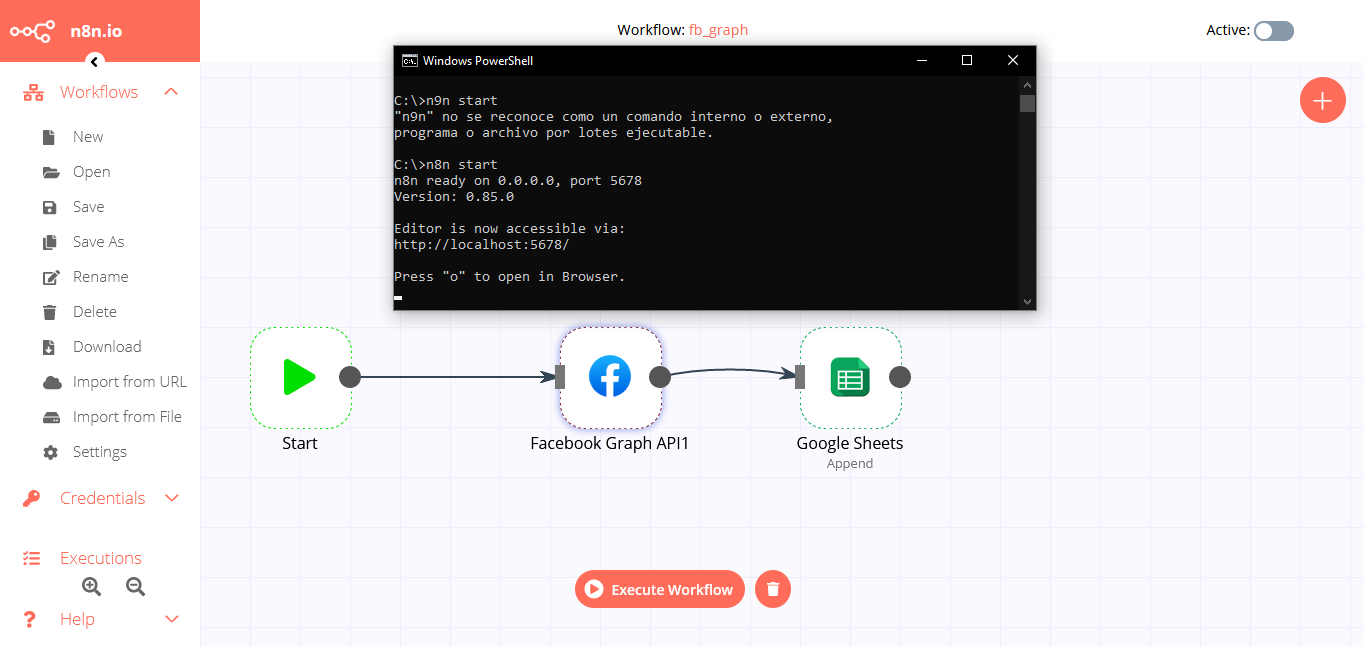Click the PowerShell scrollbar thumb
The width and height of the screenshot is (1364, 647).
click(1027, 103)
